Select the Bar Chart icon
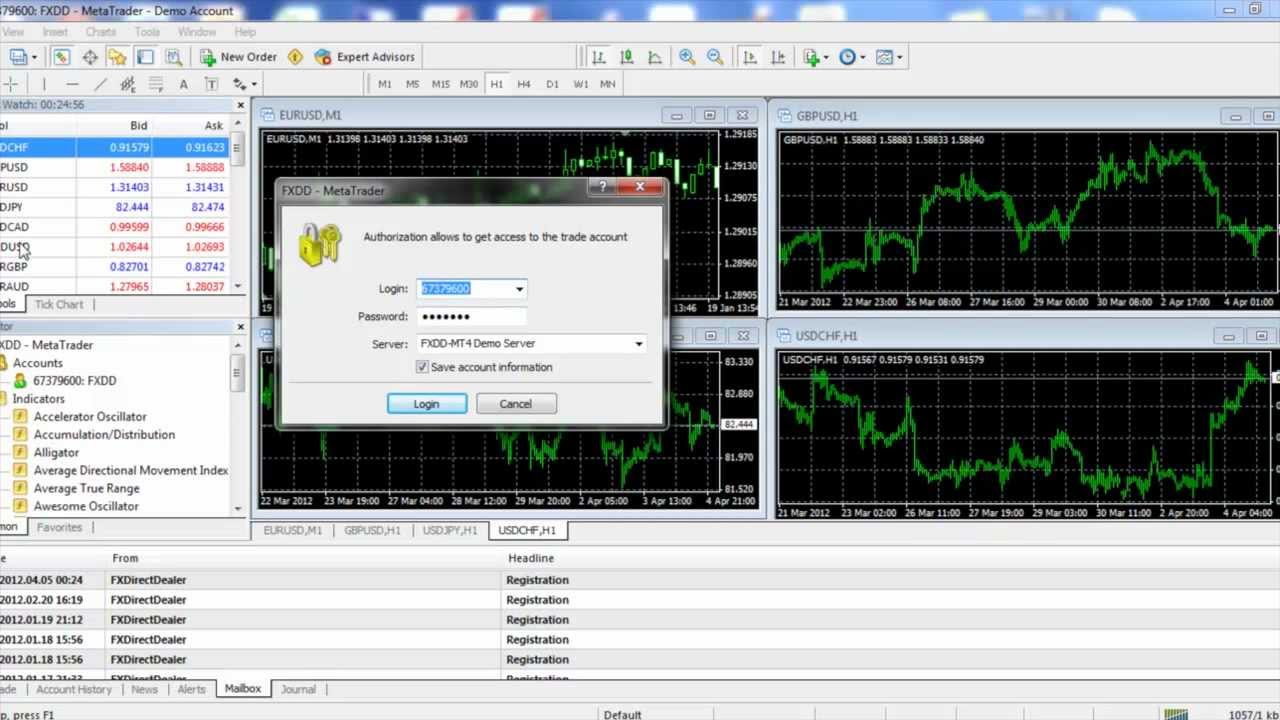1280x720 pixels. point(598,57)
